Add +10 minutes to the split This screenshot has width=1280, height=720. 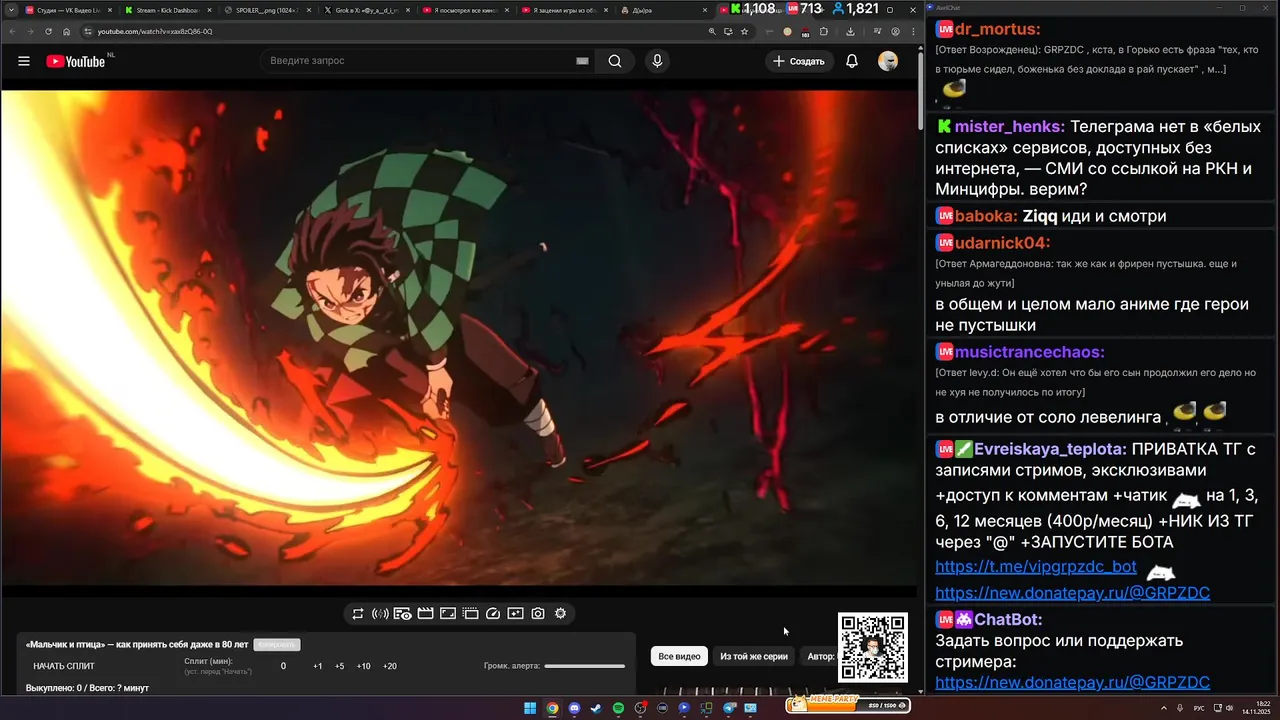click(x=364, y=666)
